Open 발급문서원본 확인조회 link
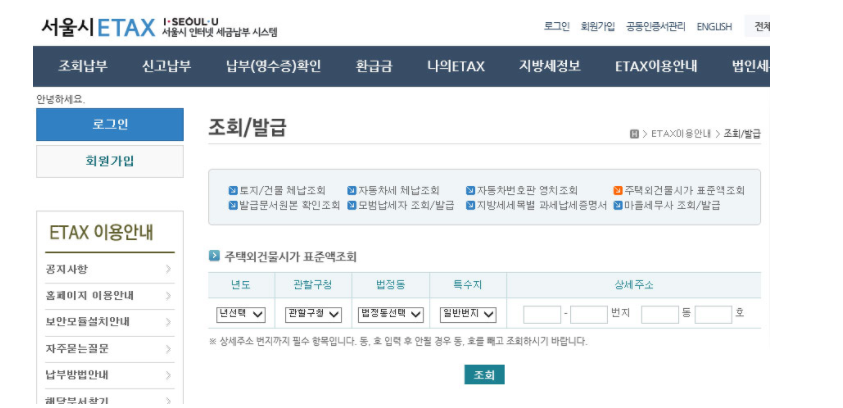Screen dimensions: 843x408 289,205
